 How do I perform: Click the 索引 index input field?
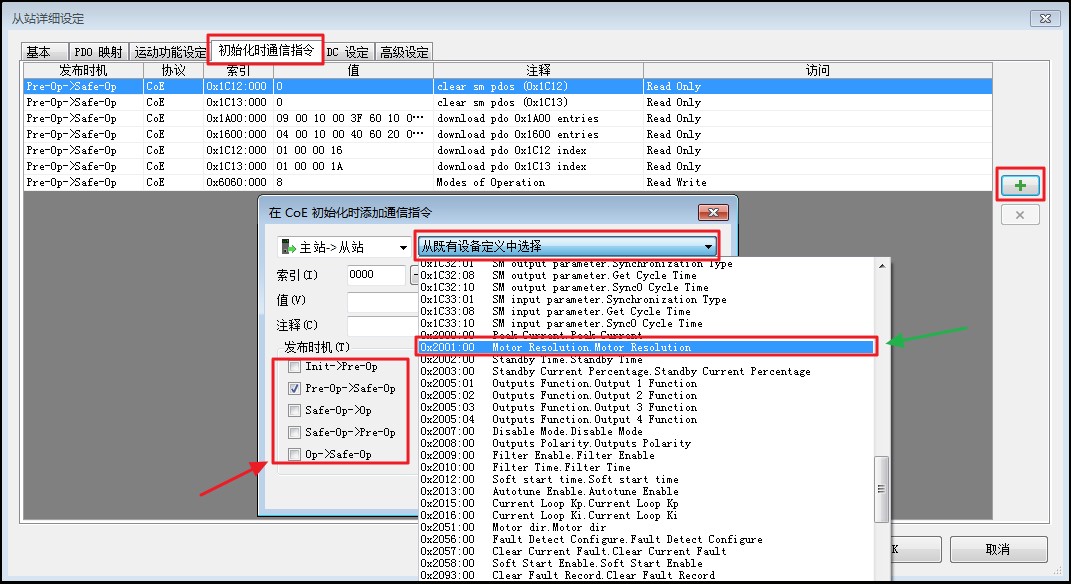tap(376, 275)
